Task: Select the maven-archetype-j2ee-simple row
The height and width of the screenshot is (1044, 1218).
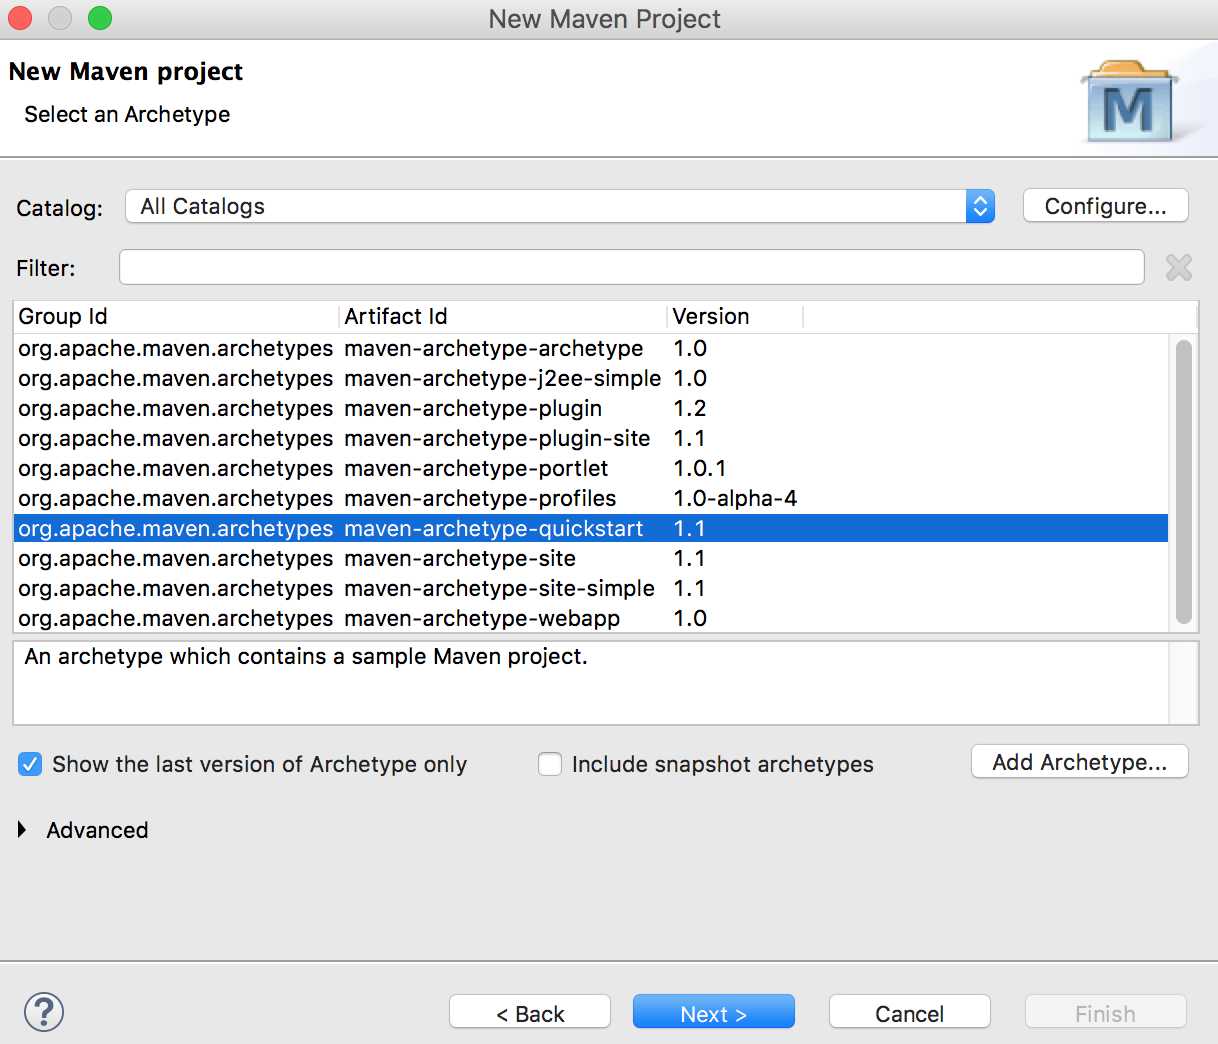Action: 591,378
